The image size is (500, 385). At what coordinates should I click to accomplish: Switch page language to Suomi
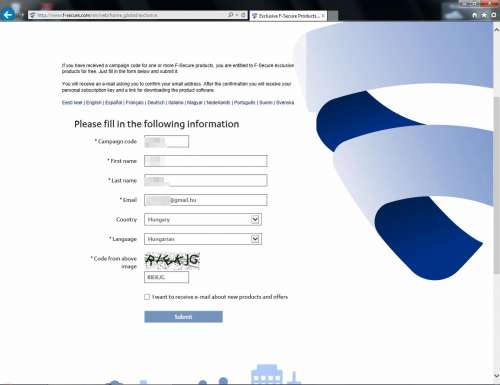pos(266,102)
